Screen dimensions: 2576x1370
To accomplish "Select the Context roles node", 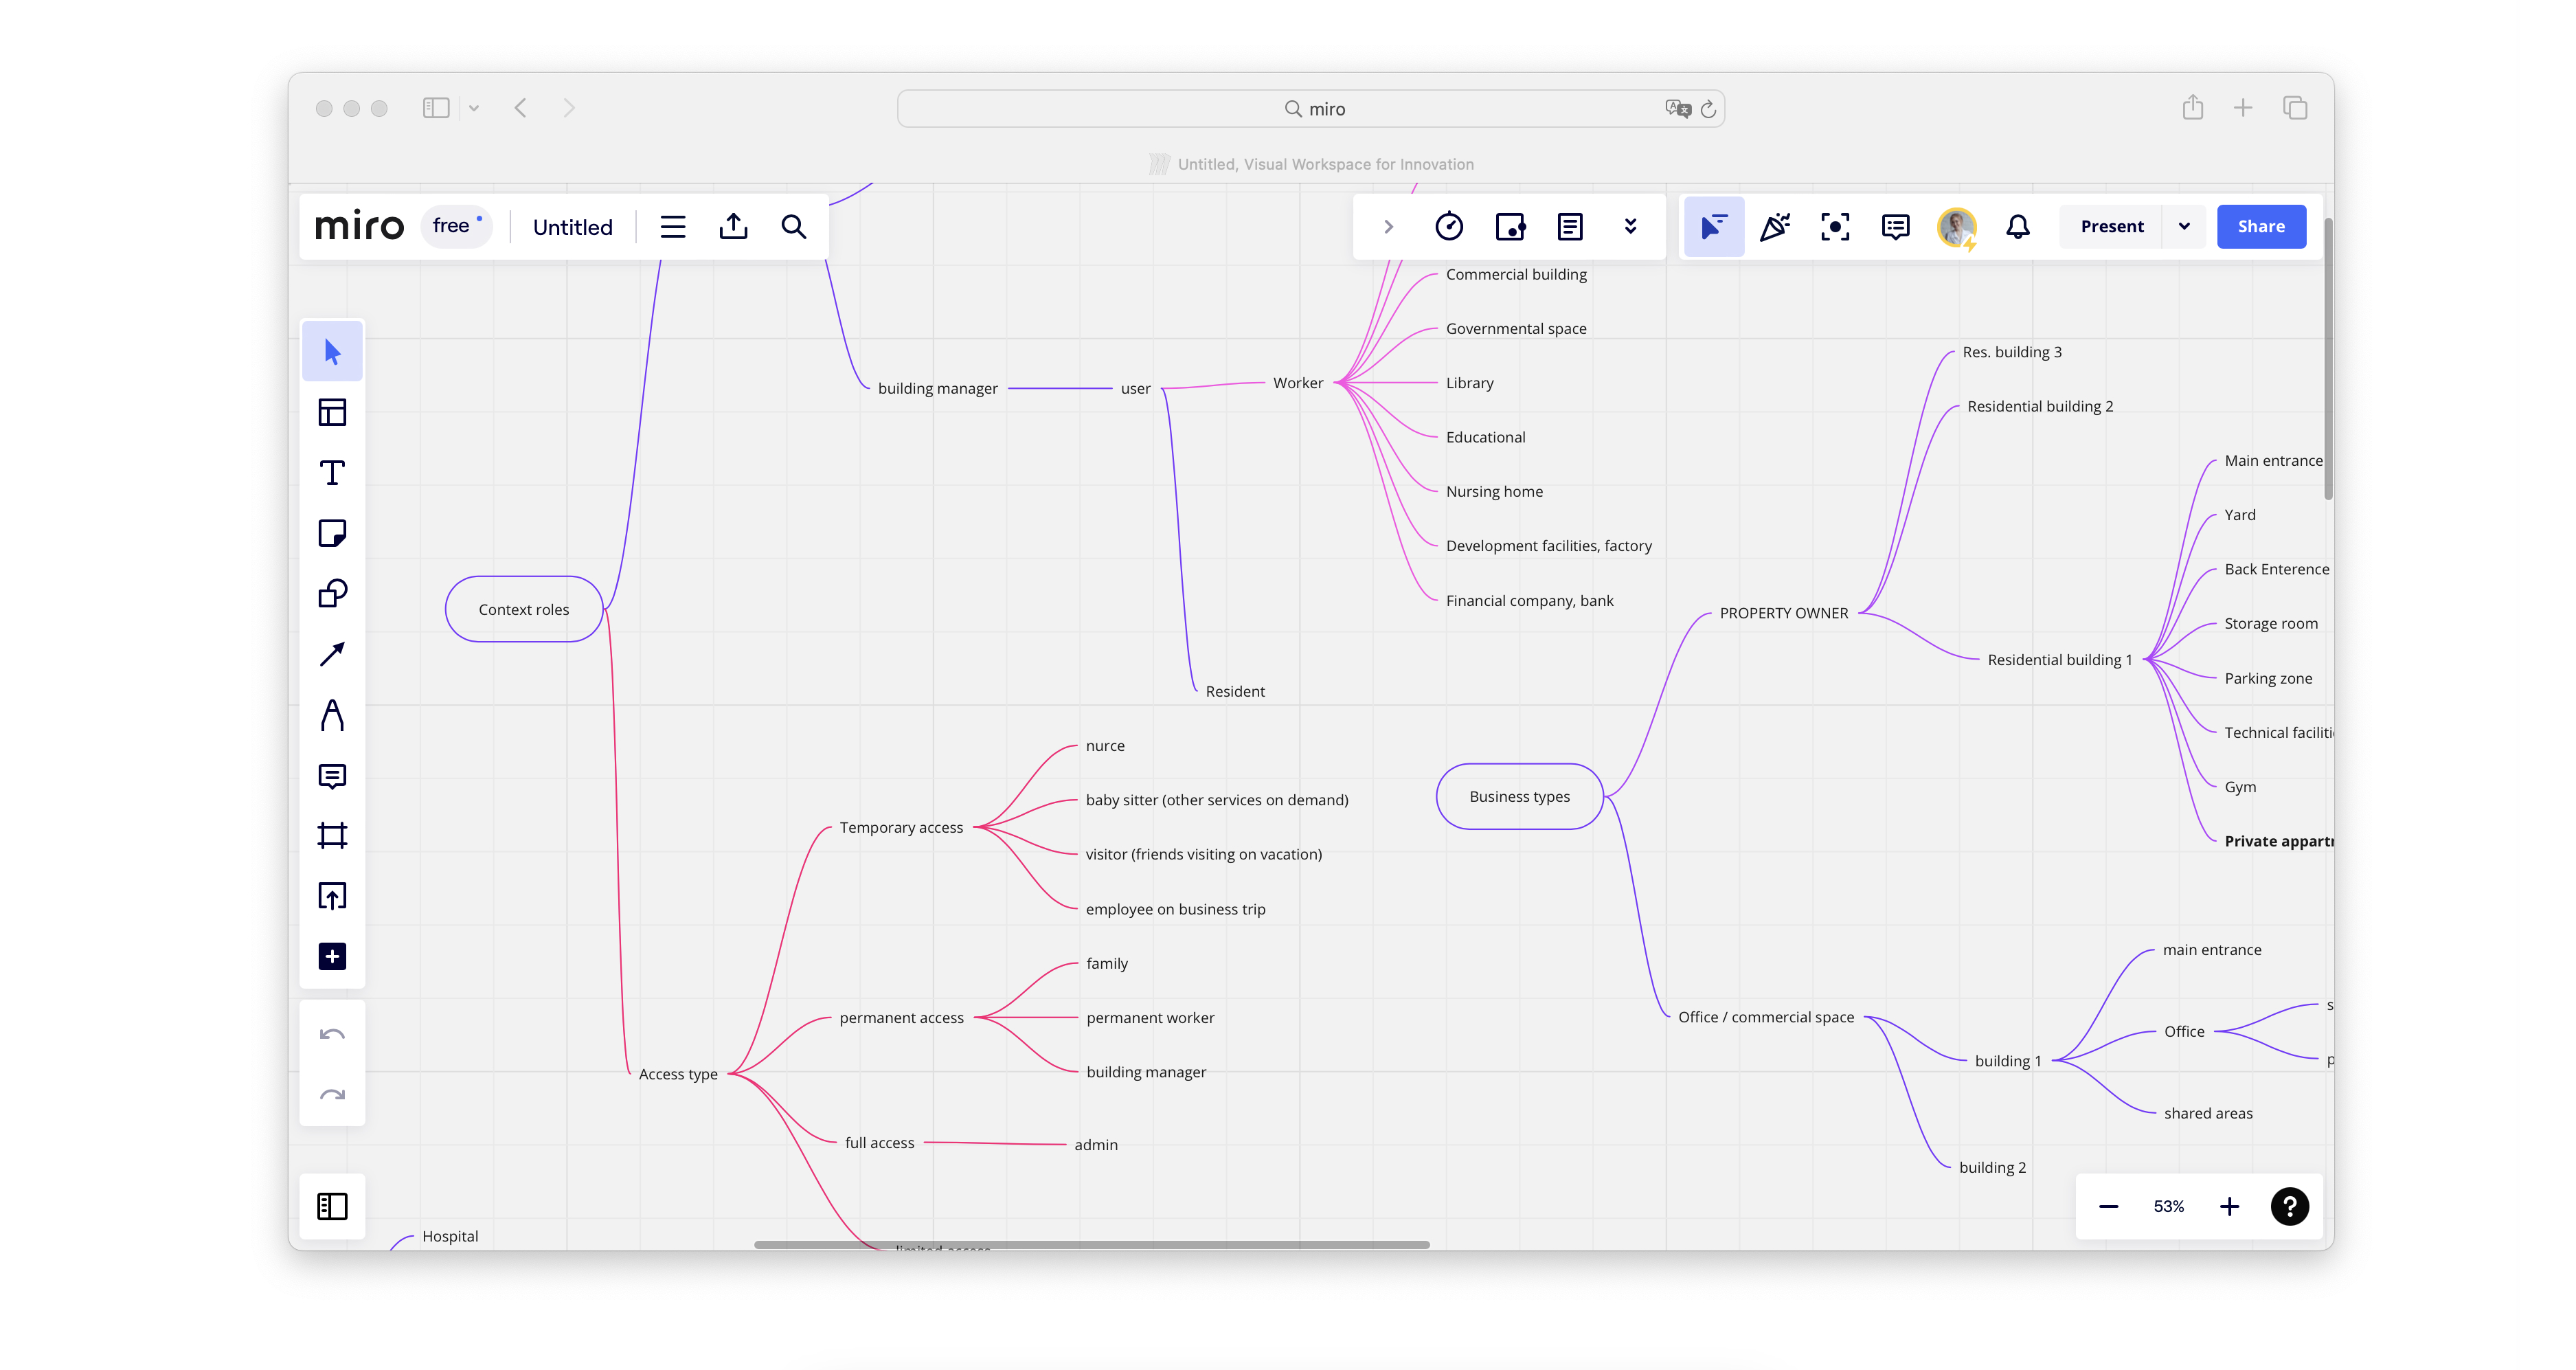I will [x=524, y=609].
